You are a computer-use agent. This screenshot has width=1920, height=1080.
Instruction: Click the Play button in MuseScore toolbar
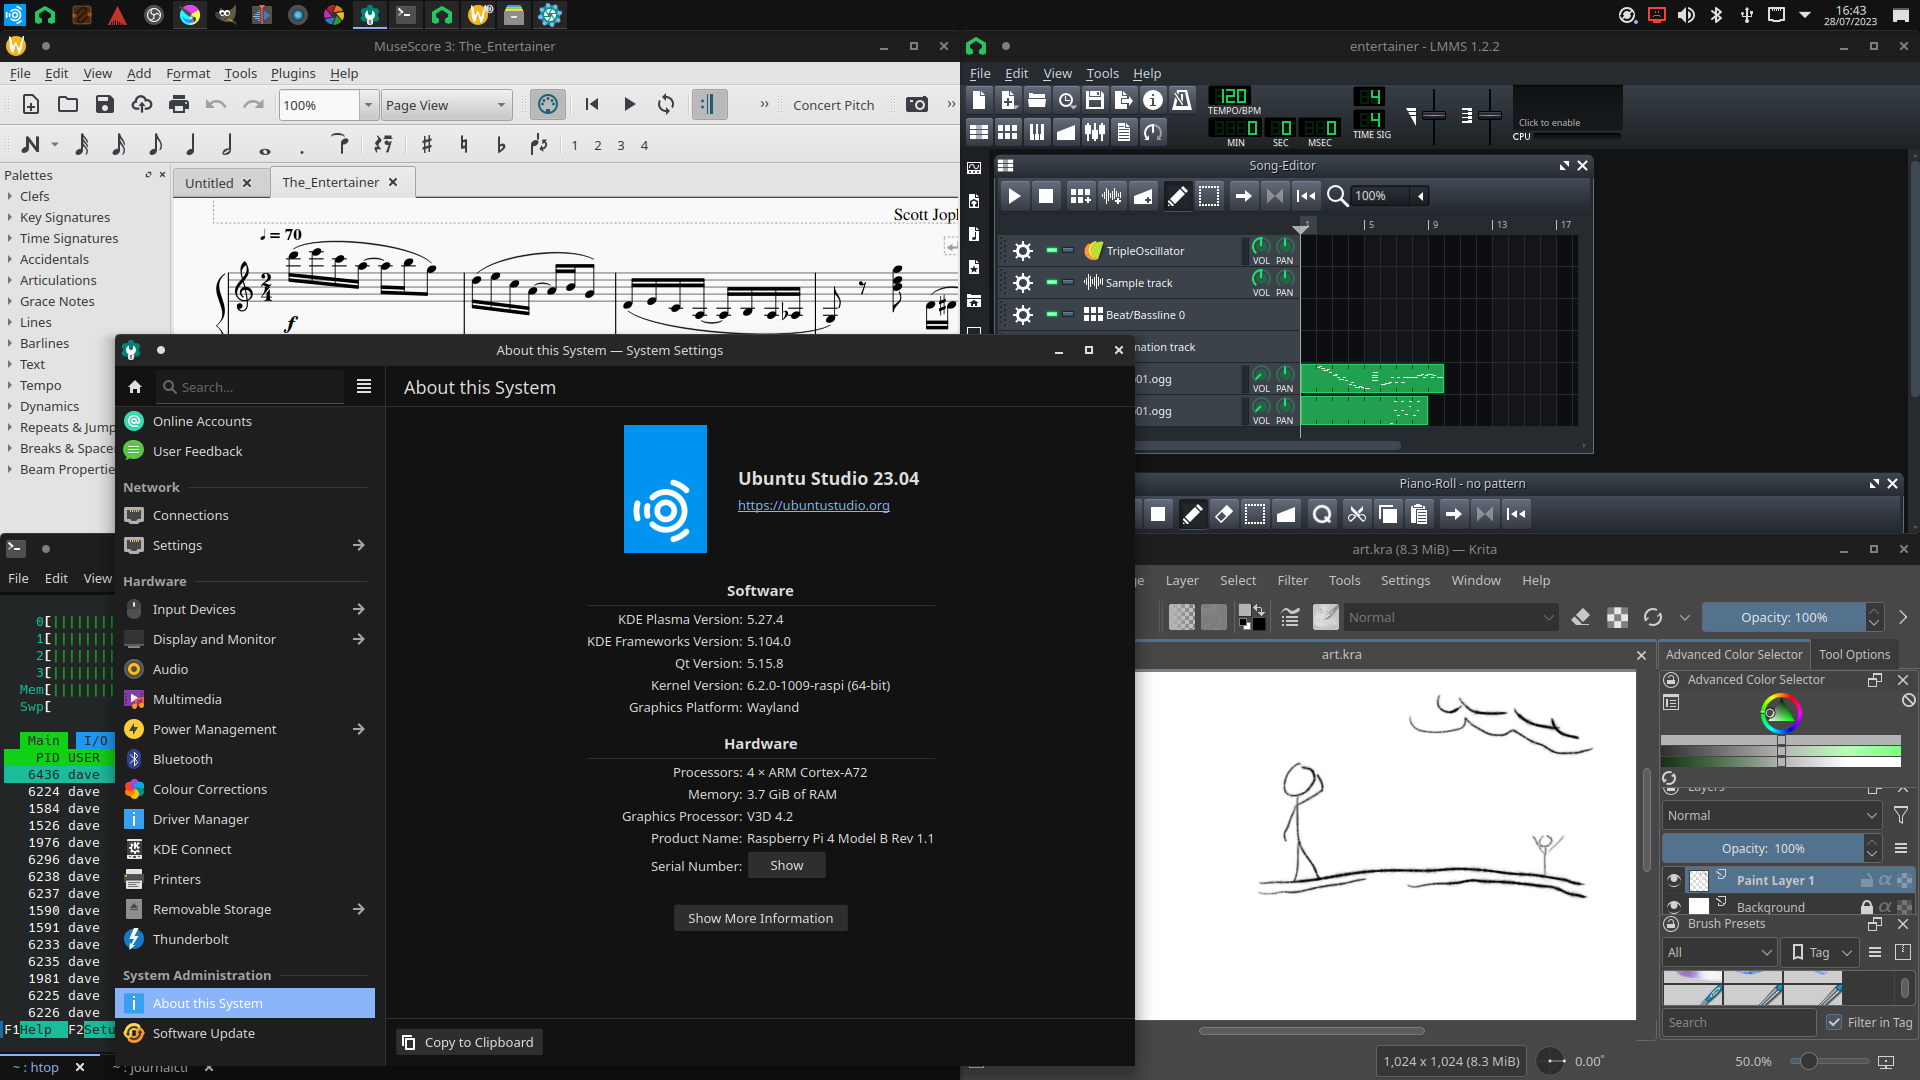[629, 104]
